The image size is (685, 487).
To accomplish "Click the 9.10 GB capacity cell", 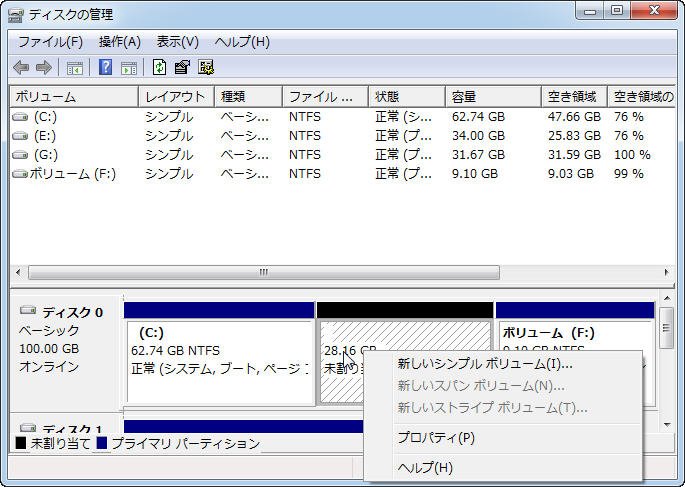I will tap(475, 174).
